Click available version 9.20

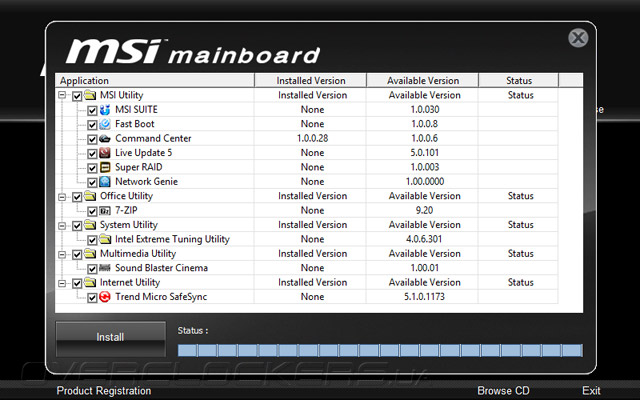(424, 211)
